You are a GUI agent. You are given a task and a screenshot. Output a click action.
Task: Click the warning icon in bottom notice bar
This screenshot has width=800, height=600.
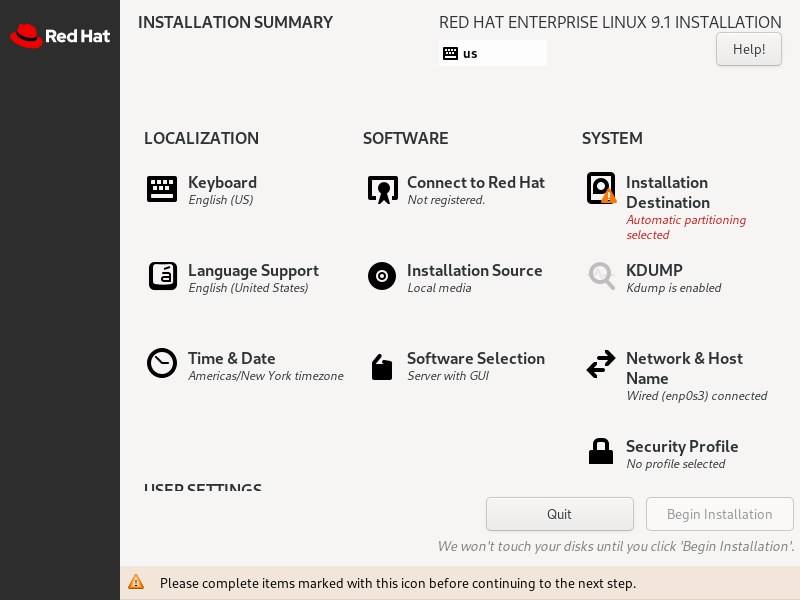click(136, 582)
